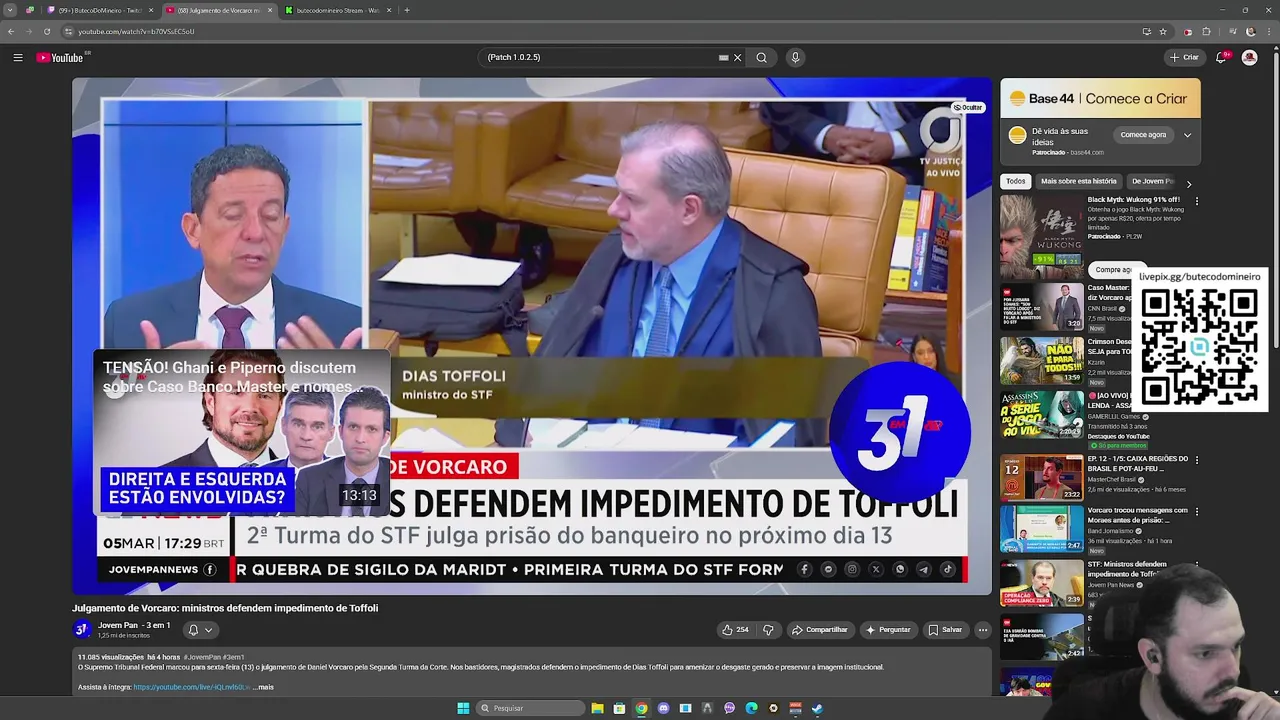Open YouTube account avatar menu
Screen dimensions: 1280x720
click(1249, 58)
